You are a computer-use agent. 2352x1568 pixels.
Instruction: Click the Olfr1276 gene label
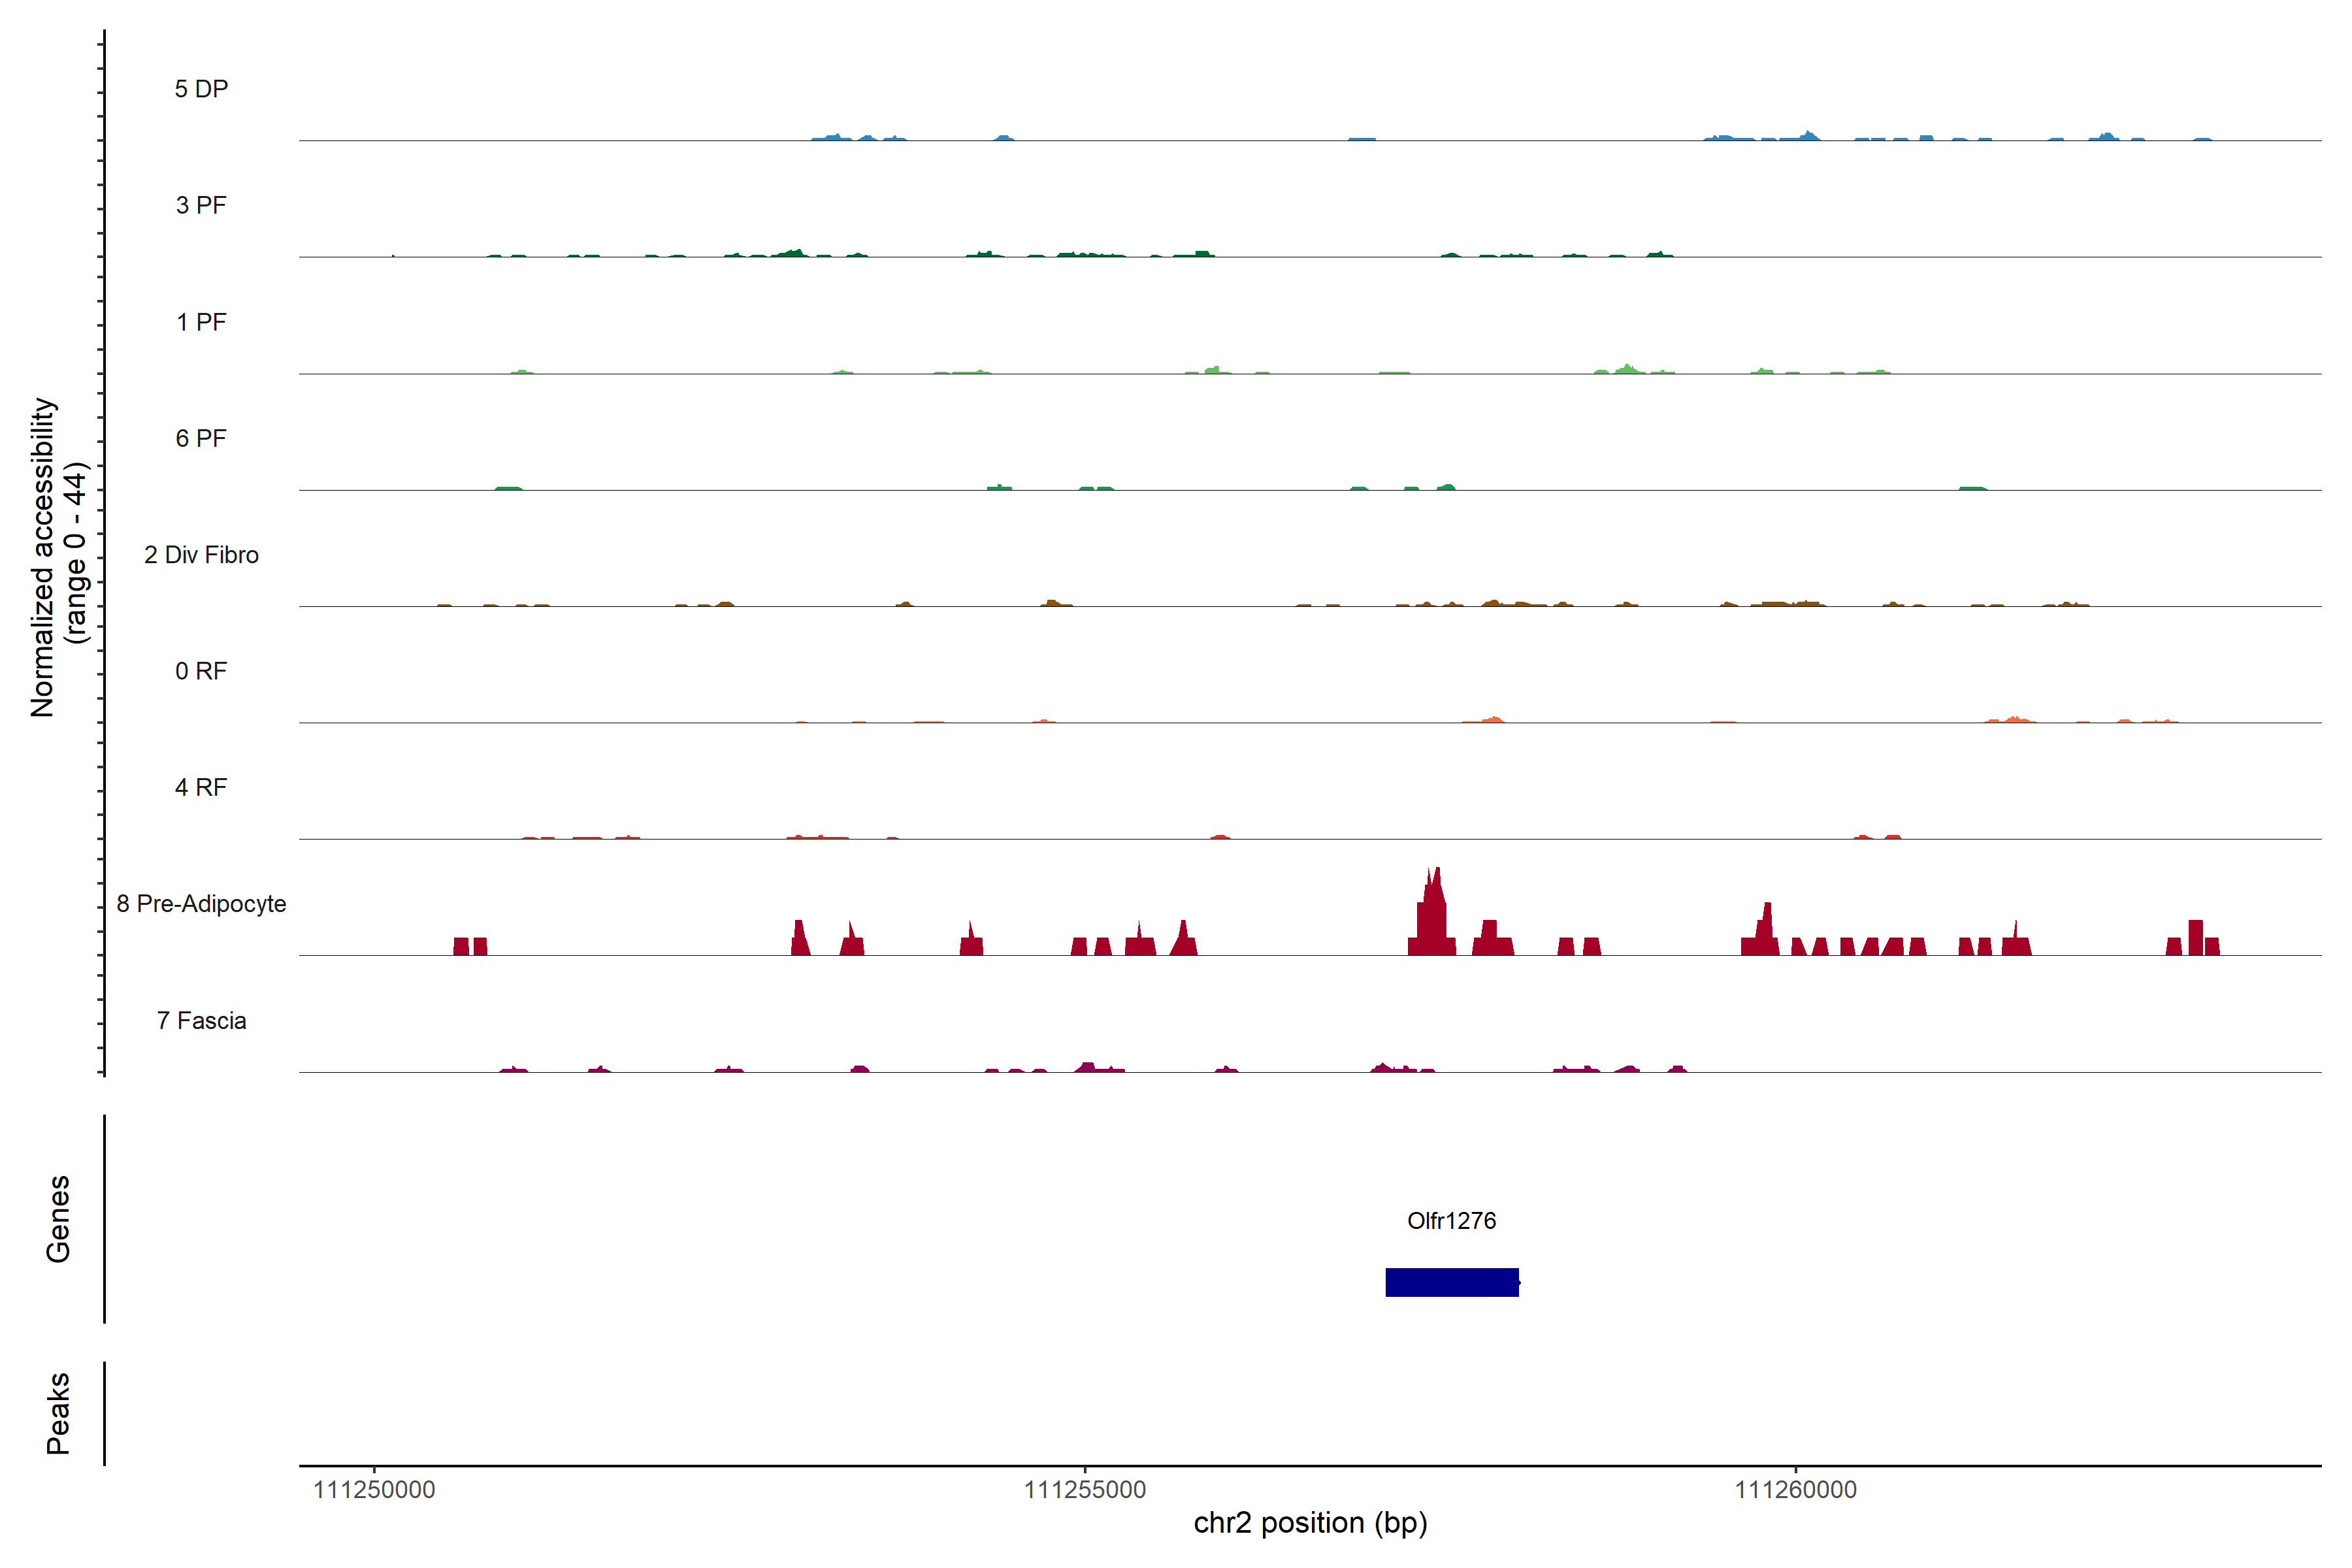click(x=1451, y=1220)
